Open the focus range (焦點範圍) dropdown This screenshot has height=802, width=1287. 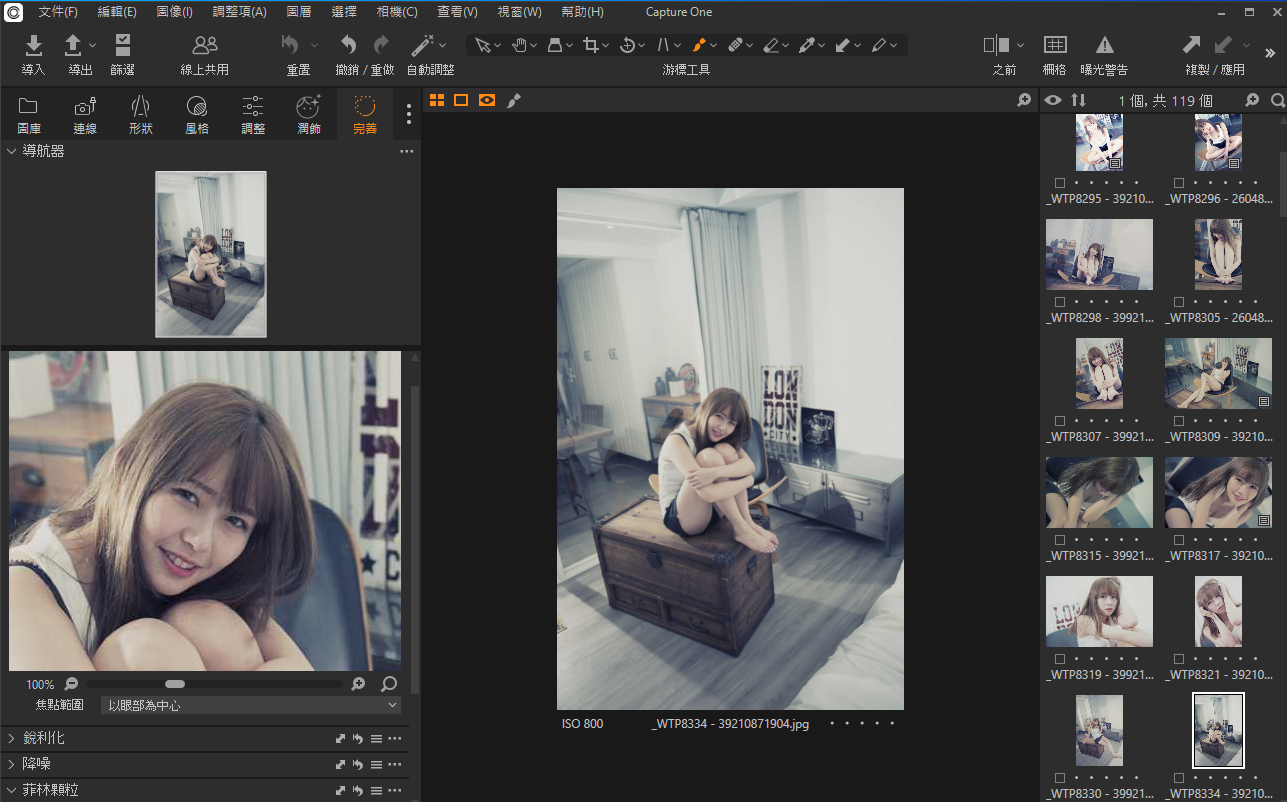(250, 705)
